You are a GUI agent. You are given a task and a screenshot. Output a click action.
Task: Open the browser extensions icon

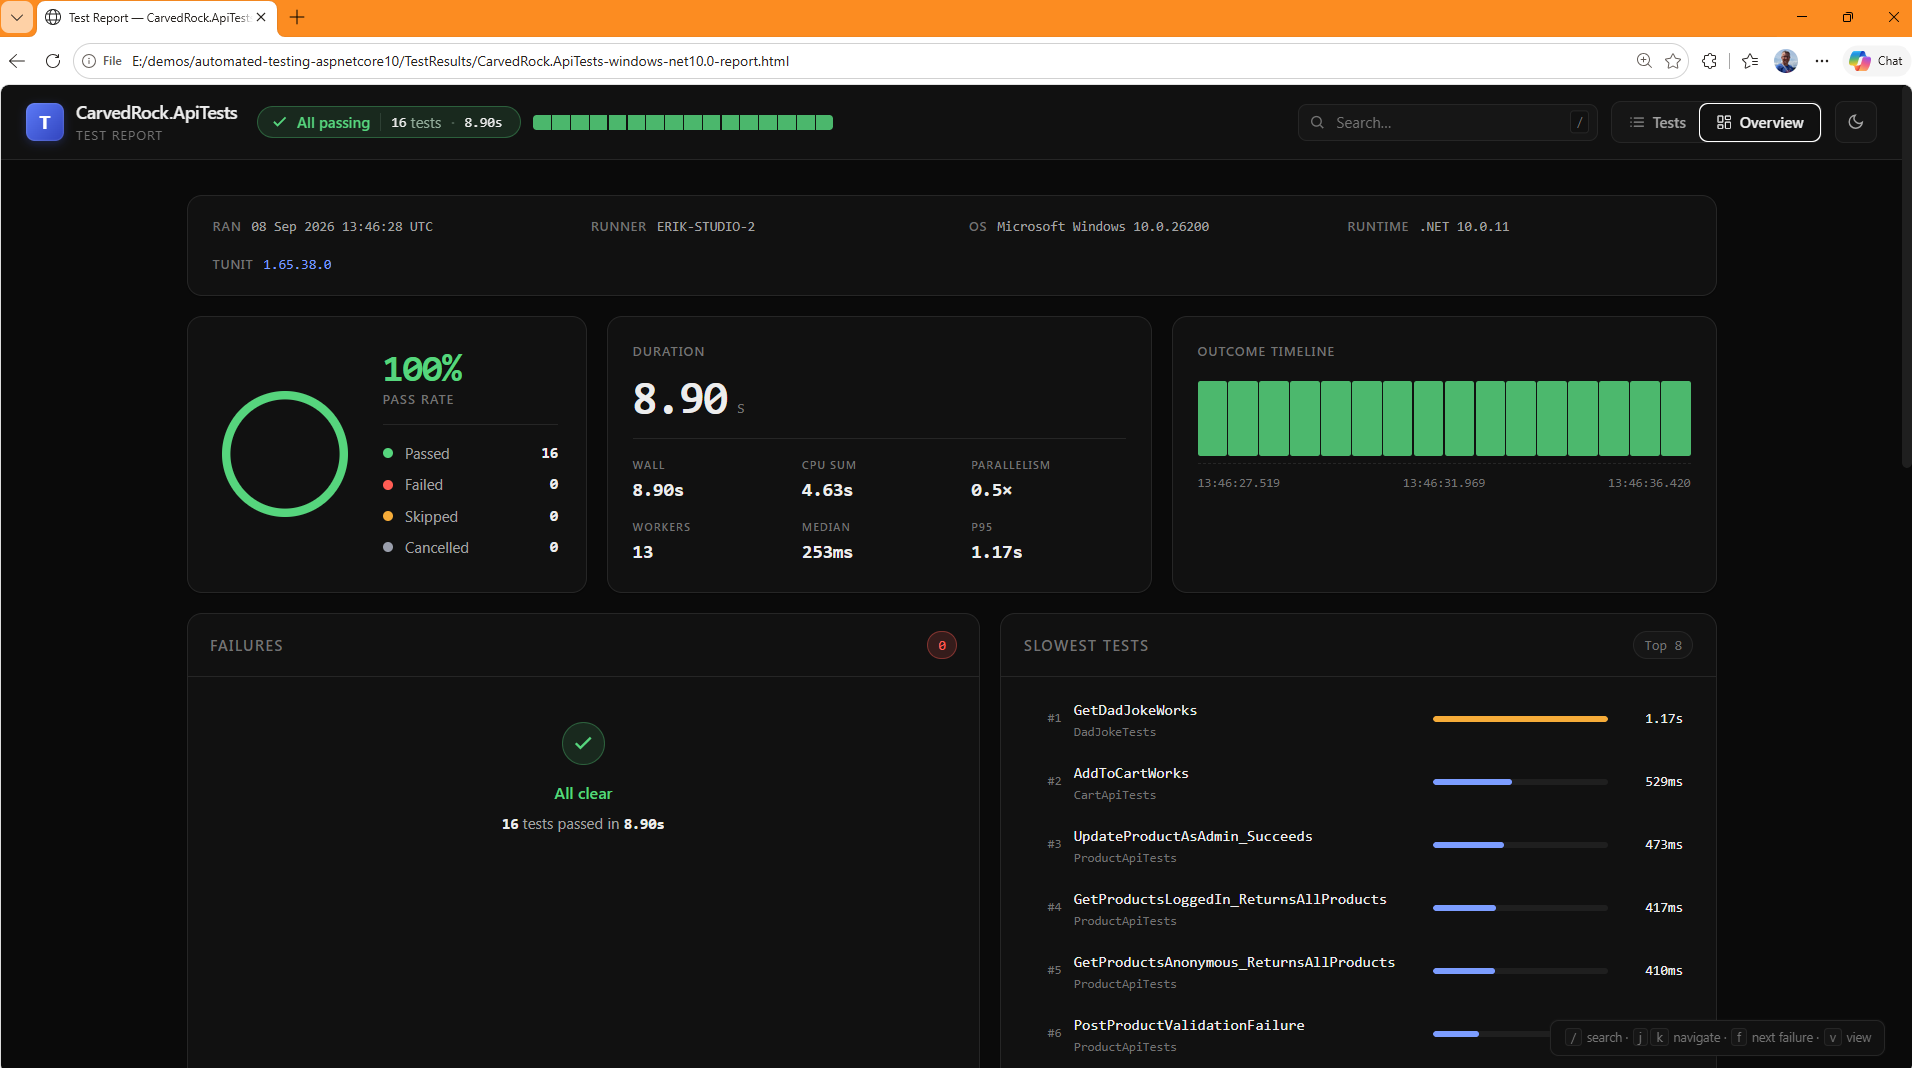pos(1710,61)
